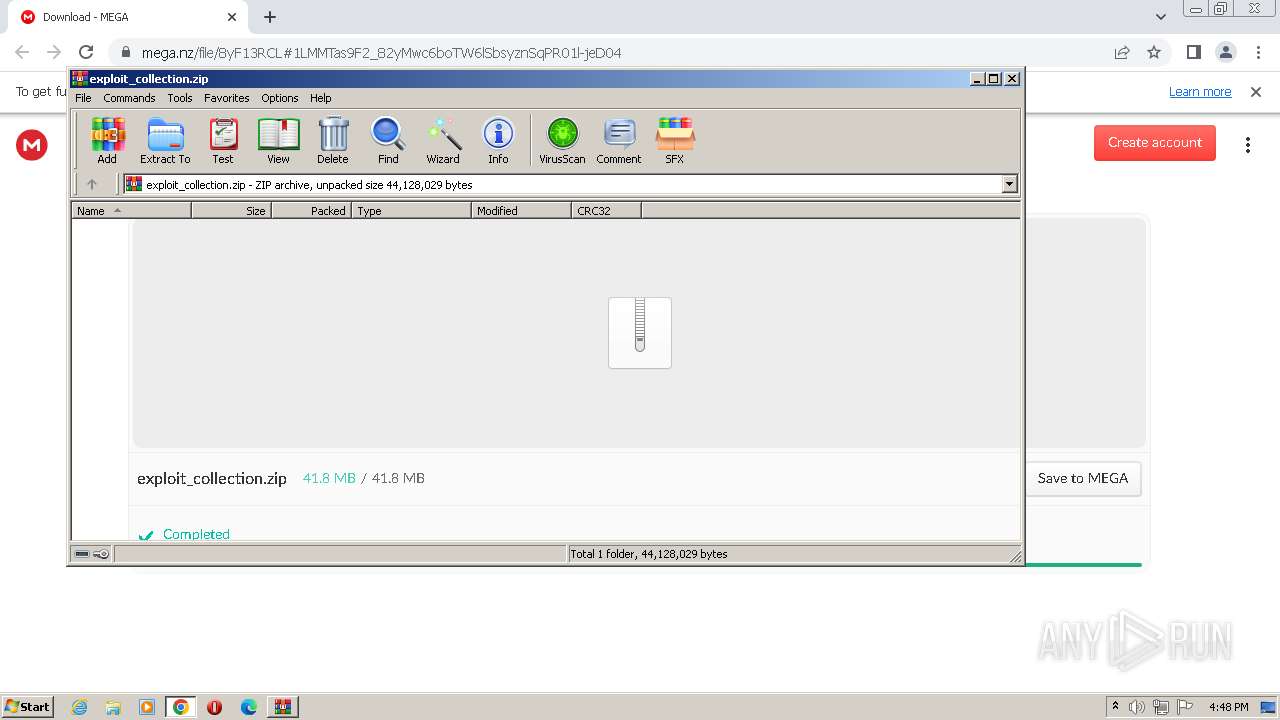Toggle the Chrome side panel
The width and height of the screenshot is (1280, 720).
[x=1194, y=52]
